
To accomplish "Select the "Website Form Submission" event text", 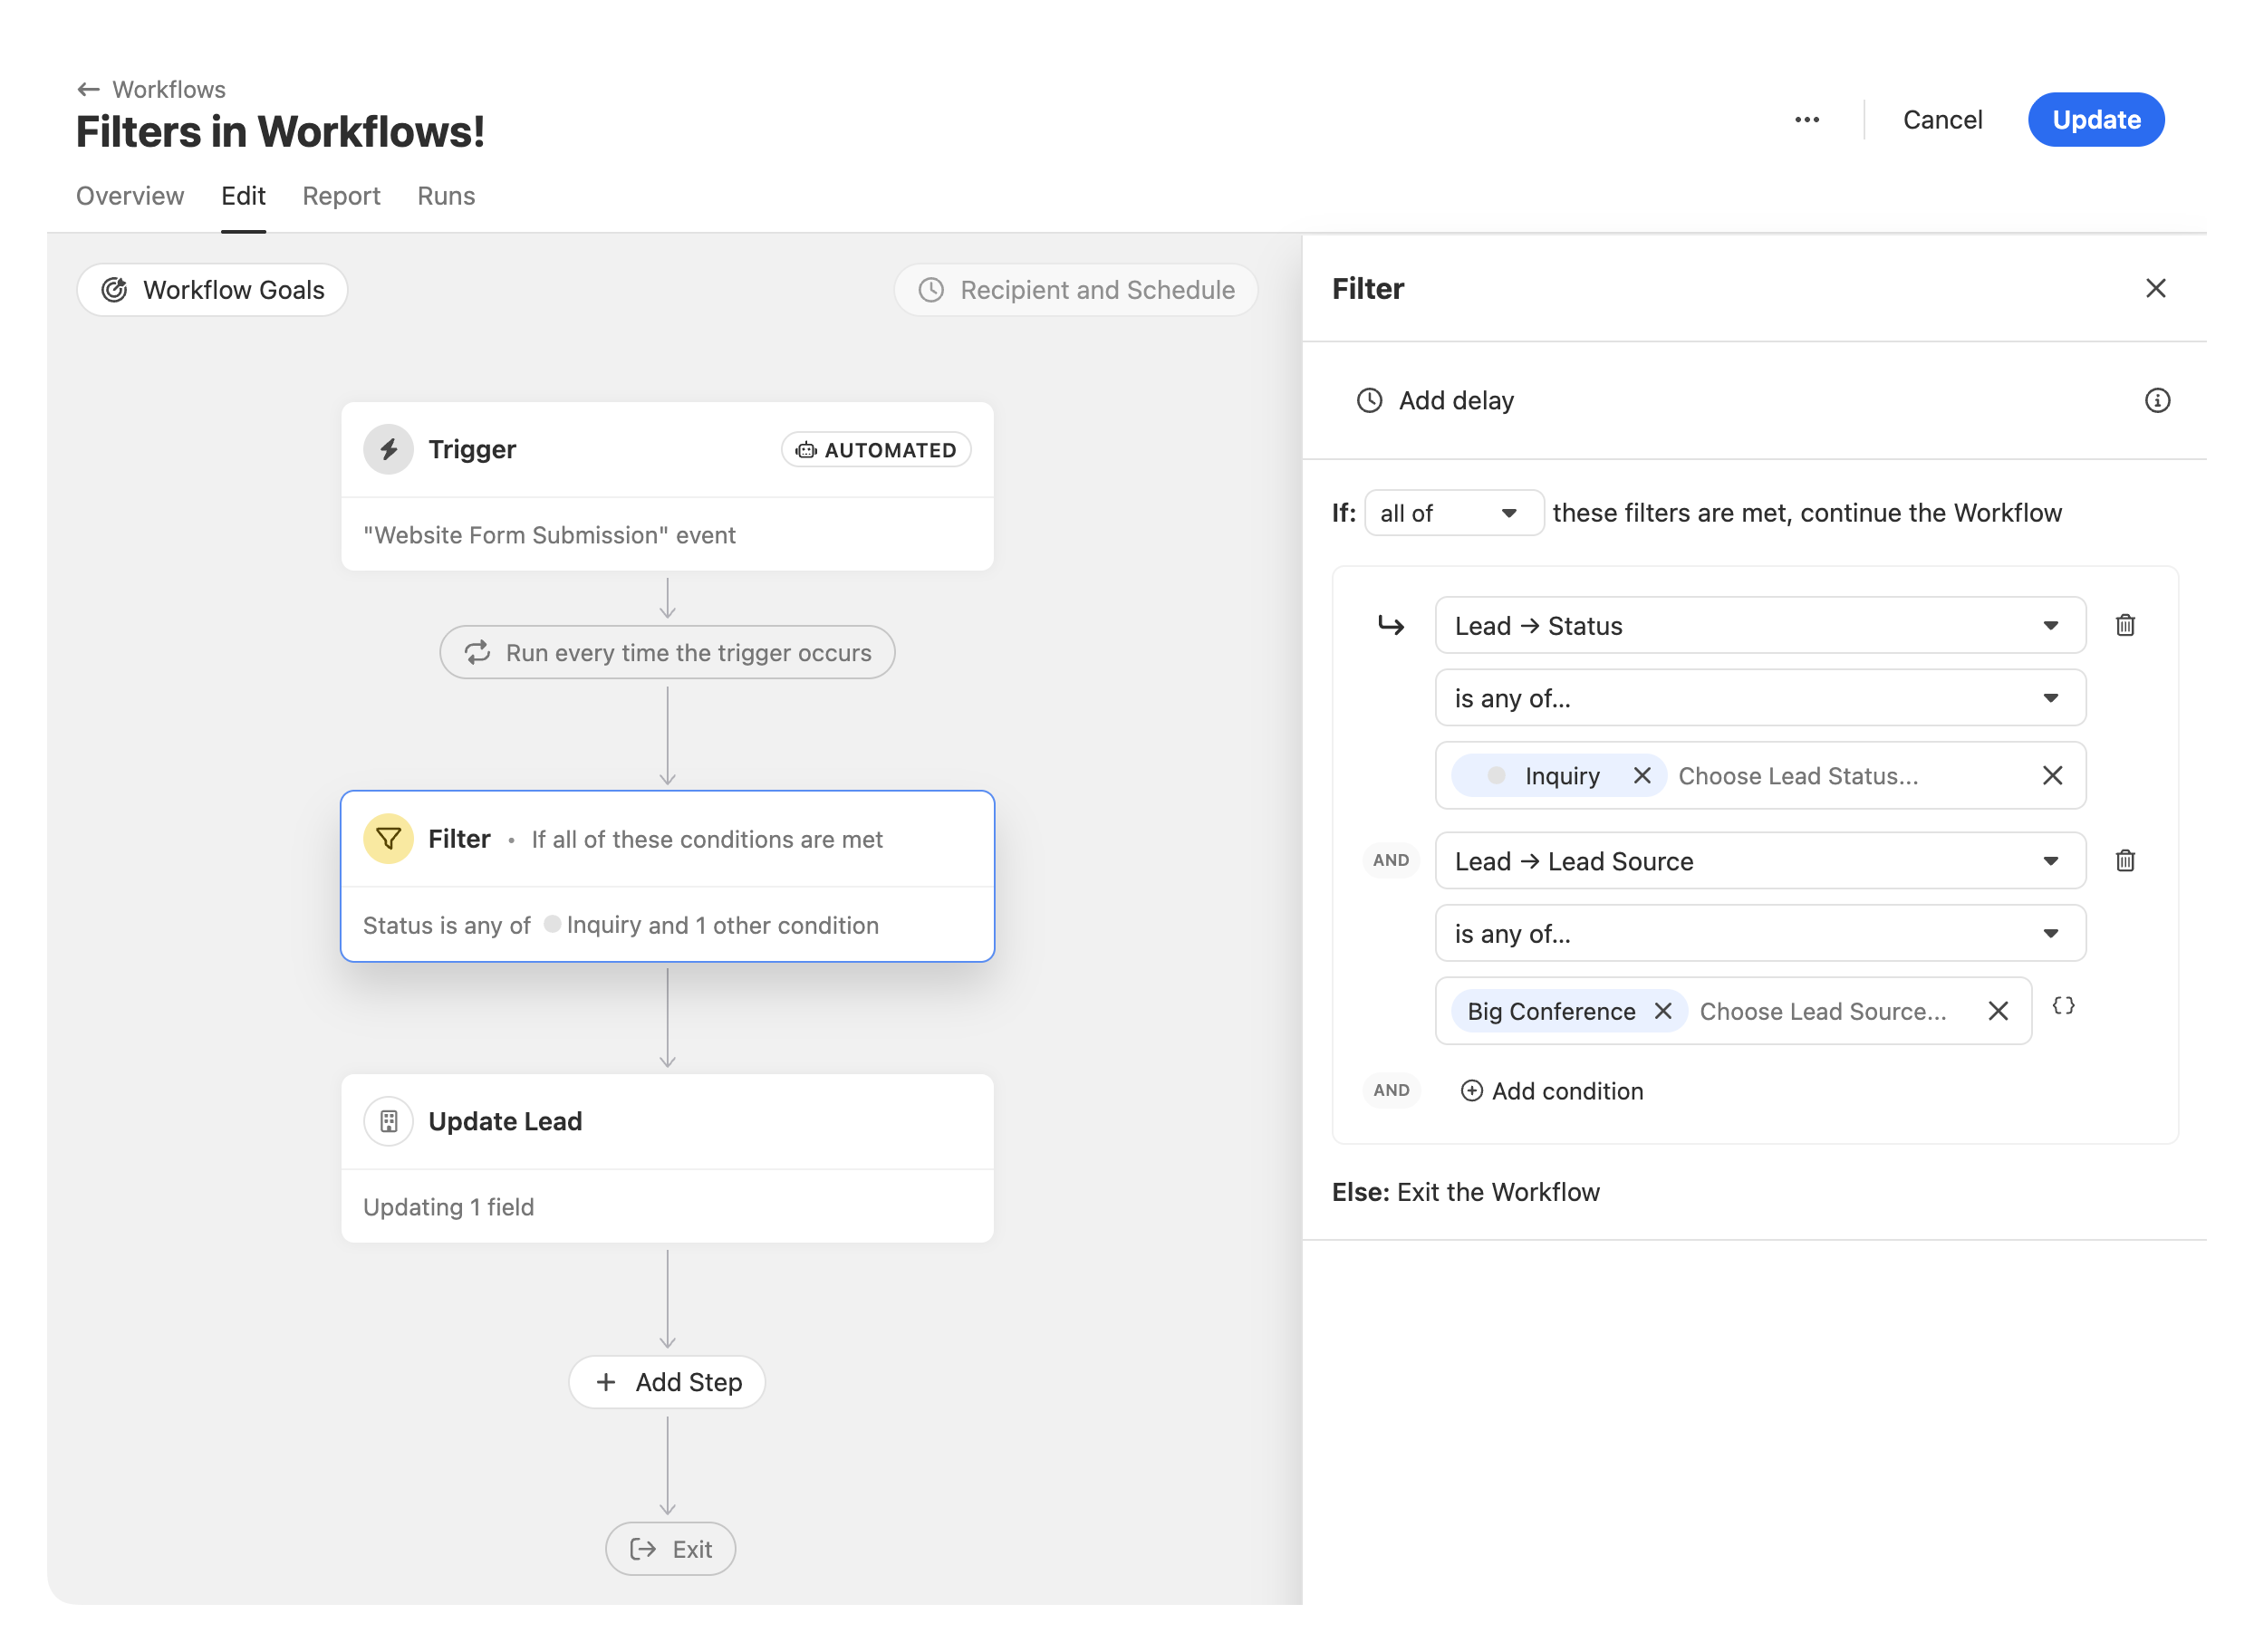I will point(549,535).
